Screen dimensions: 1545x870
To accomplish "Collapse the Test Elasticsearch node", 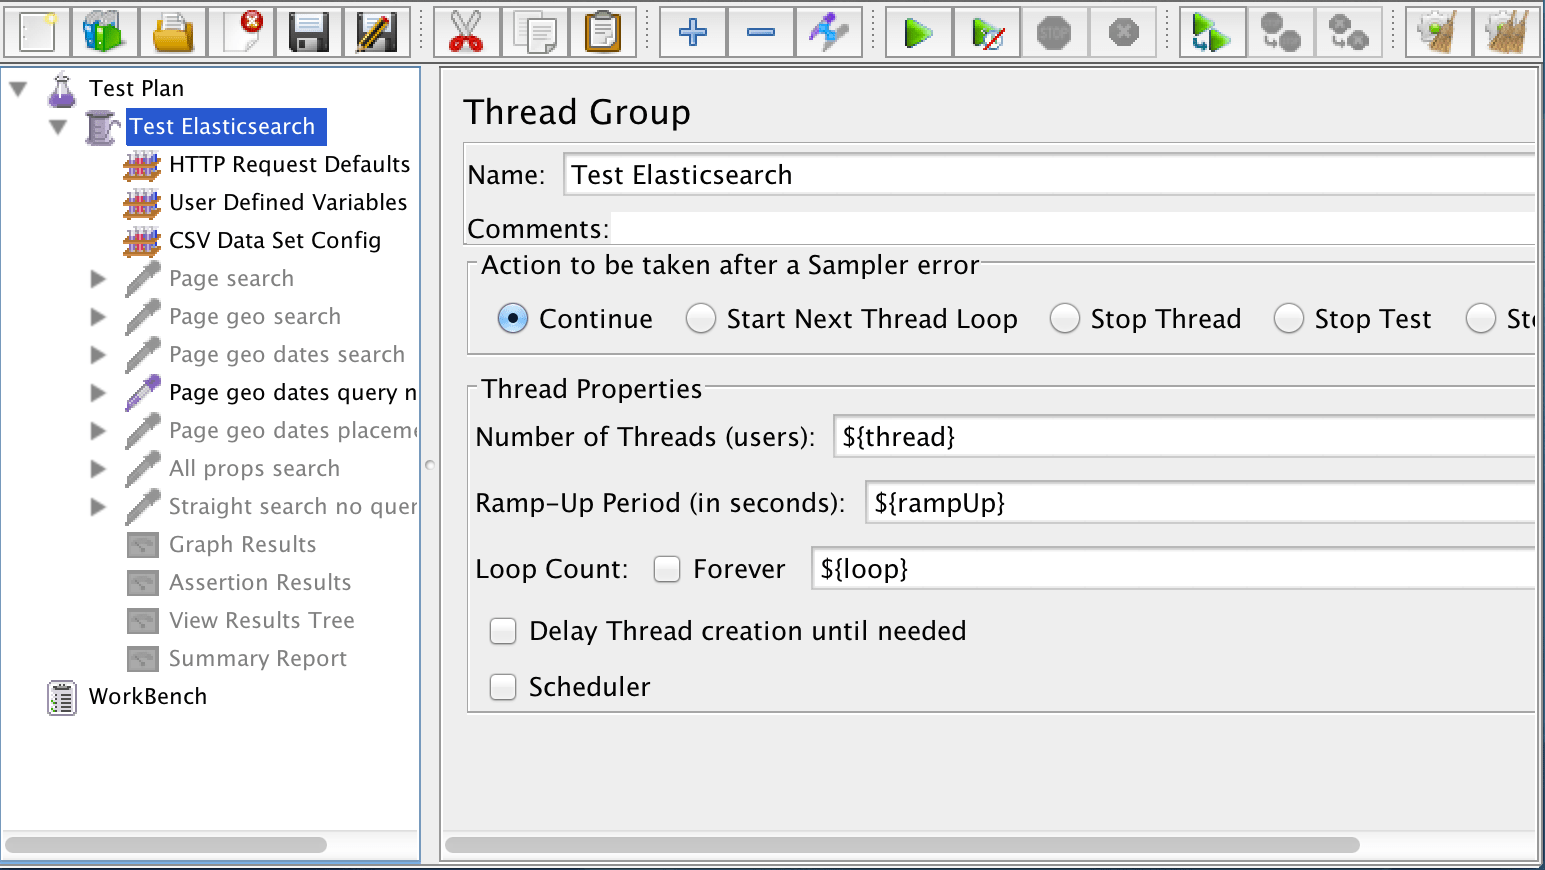I will click(57, 126).
